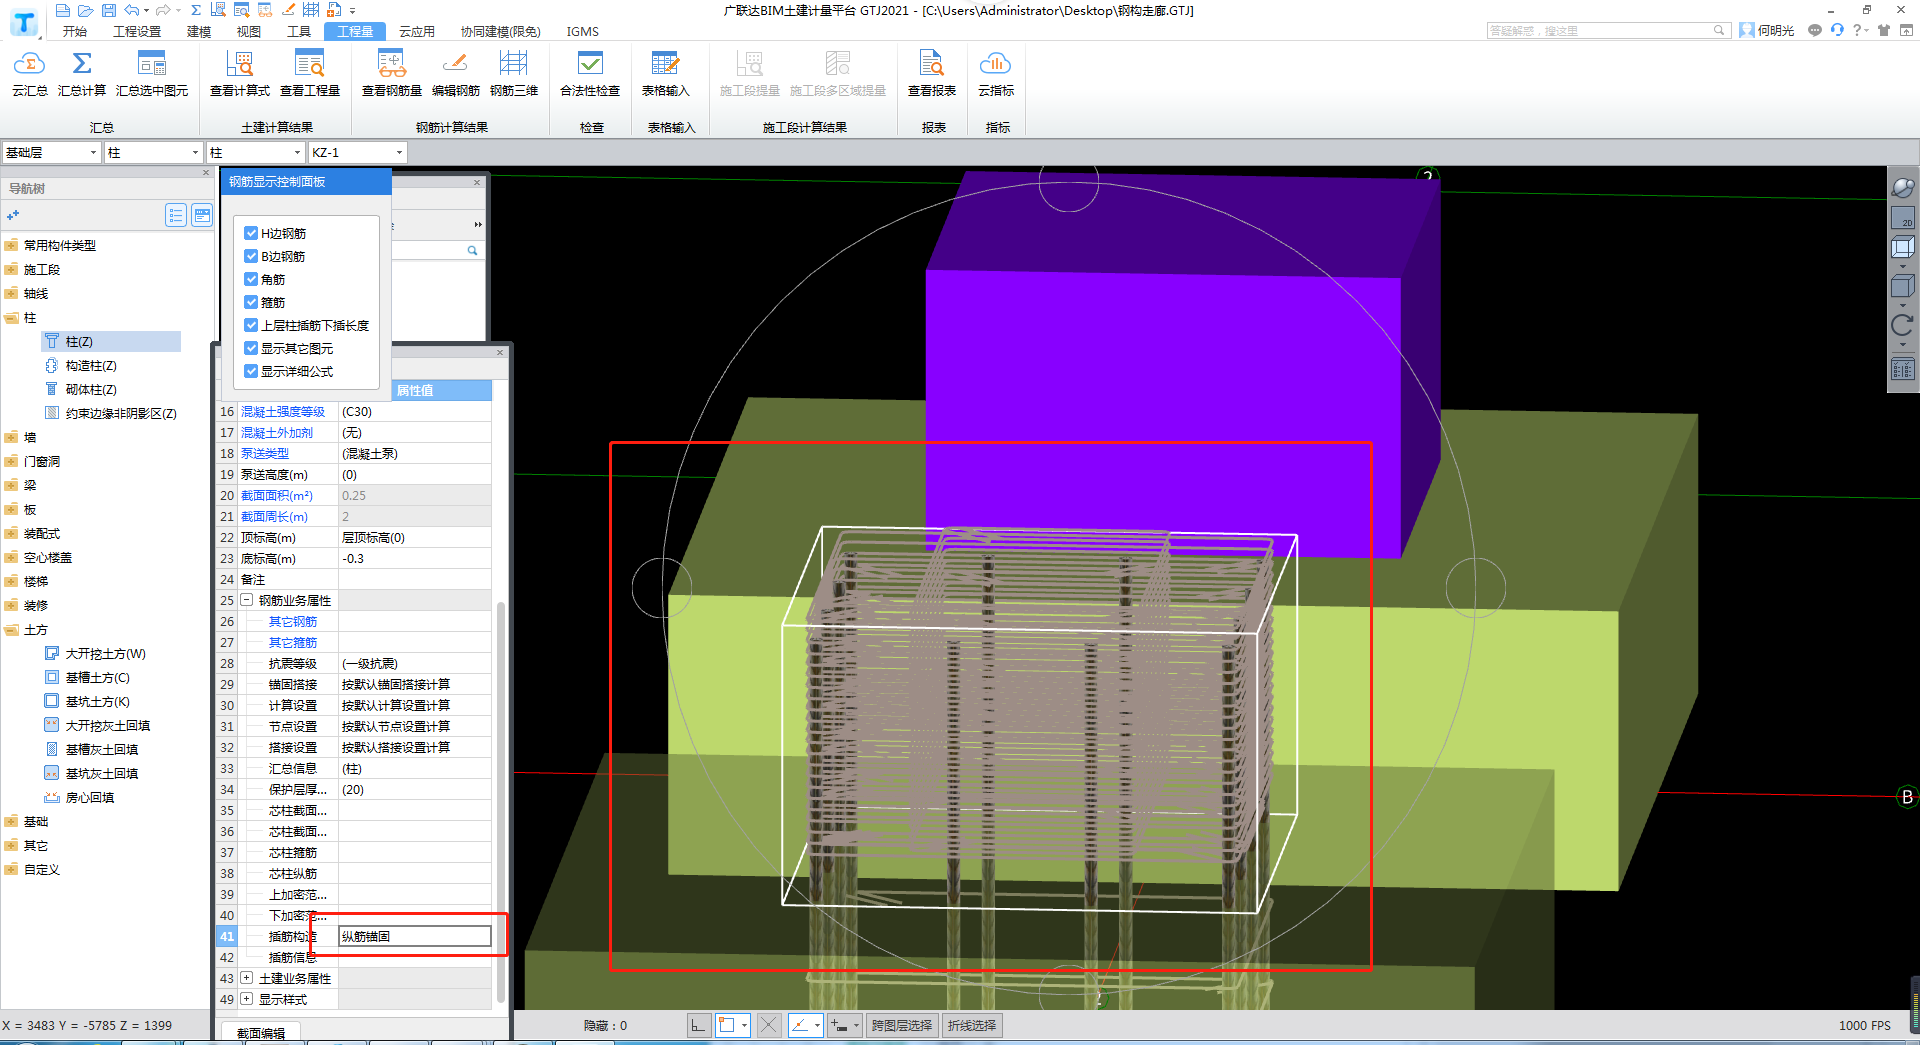Open the 云应用 ribbon tab
The image size is (1920, 1045).
[417, 31]
